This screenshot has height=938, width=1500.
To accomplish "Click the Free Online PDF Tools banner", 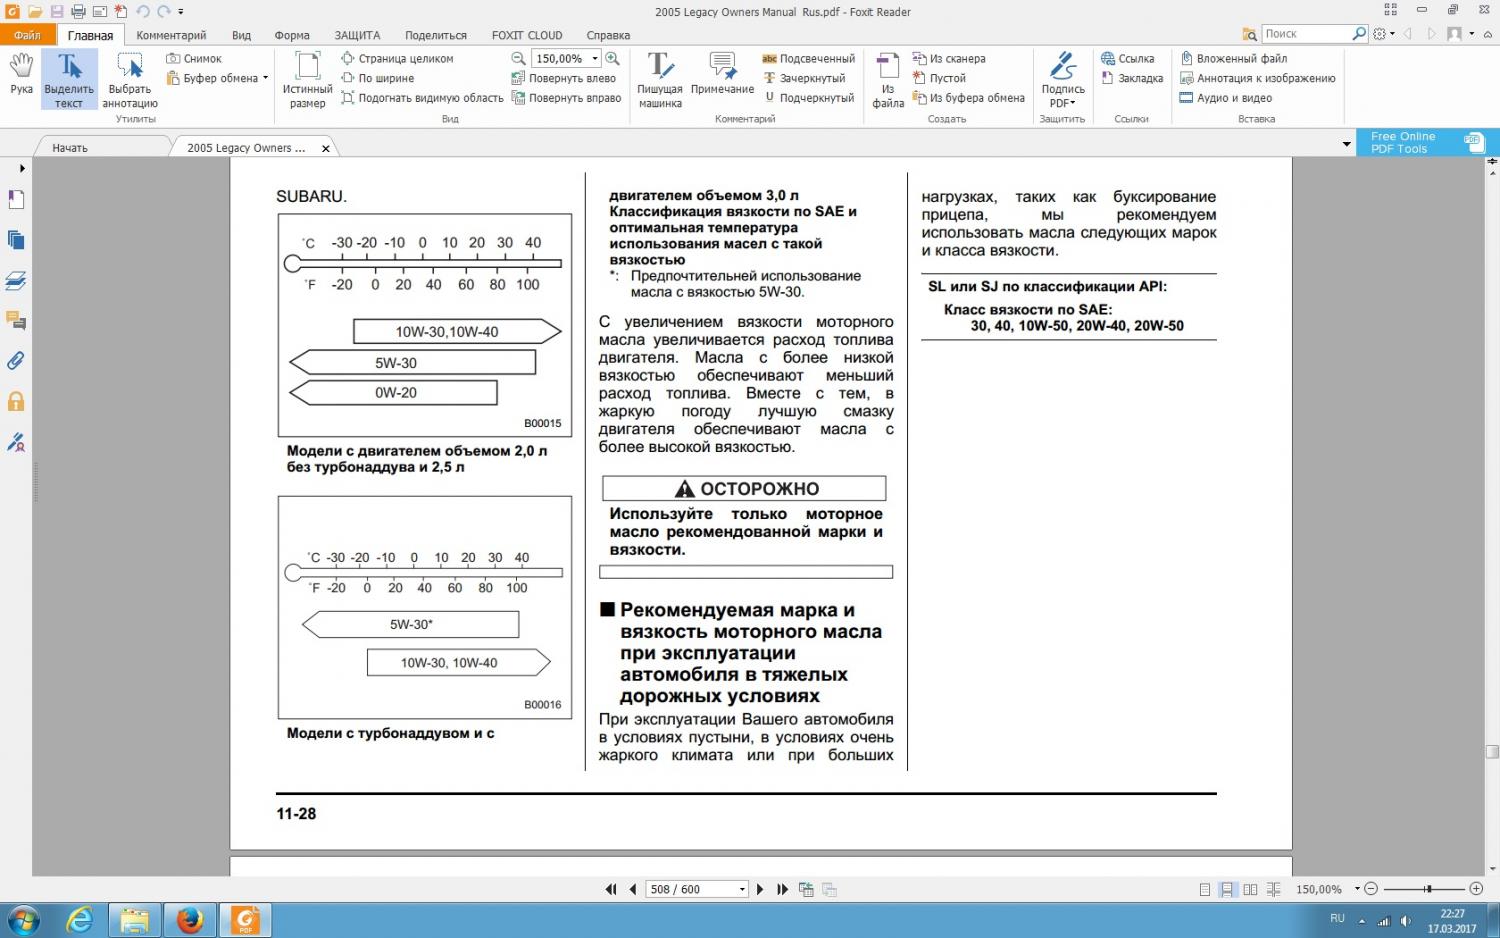I will [1427, 143].
